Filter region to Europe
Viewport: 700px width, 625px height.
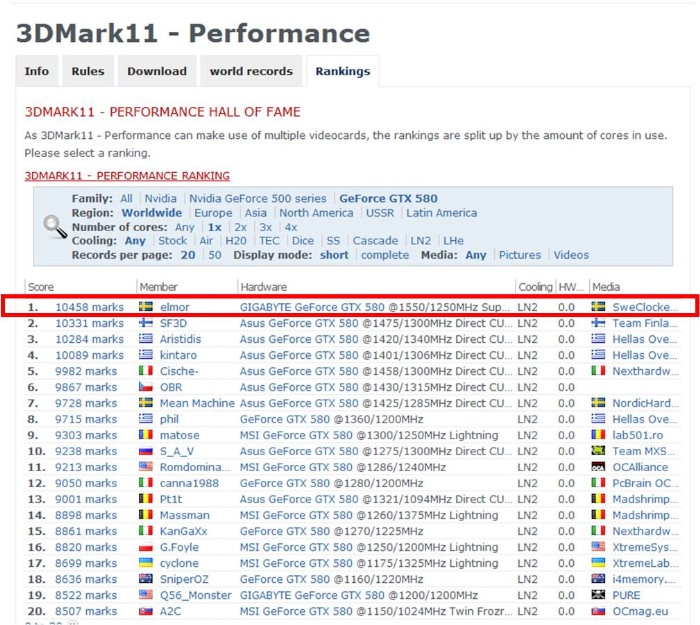213,213
